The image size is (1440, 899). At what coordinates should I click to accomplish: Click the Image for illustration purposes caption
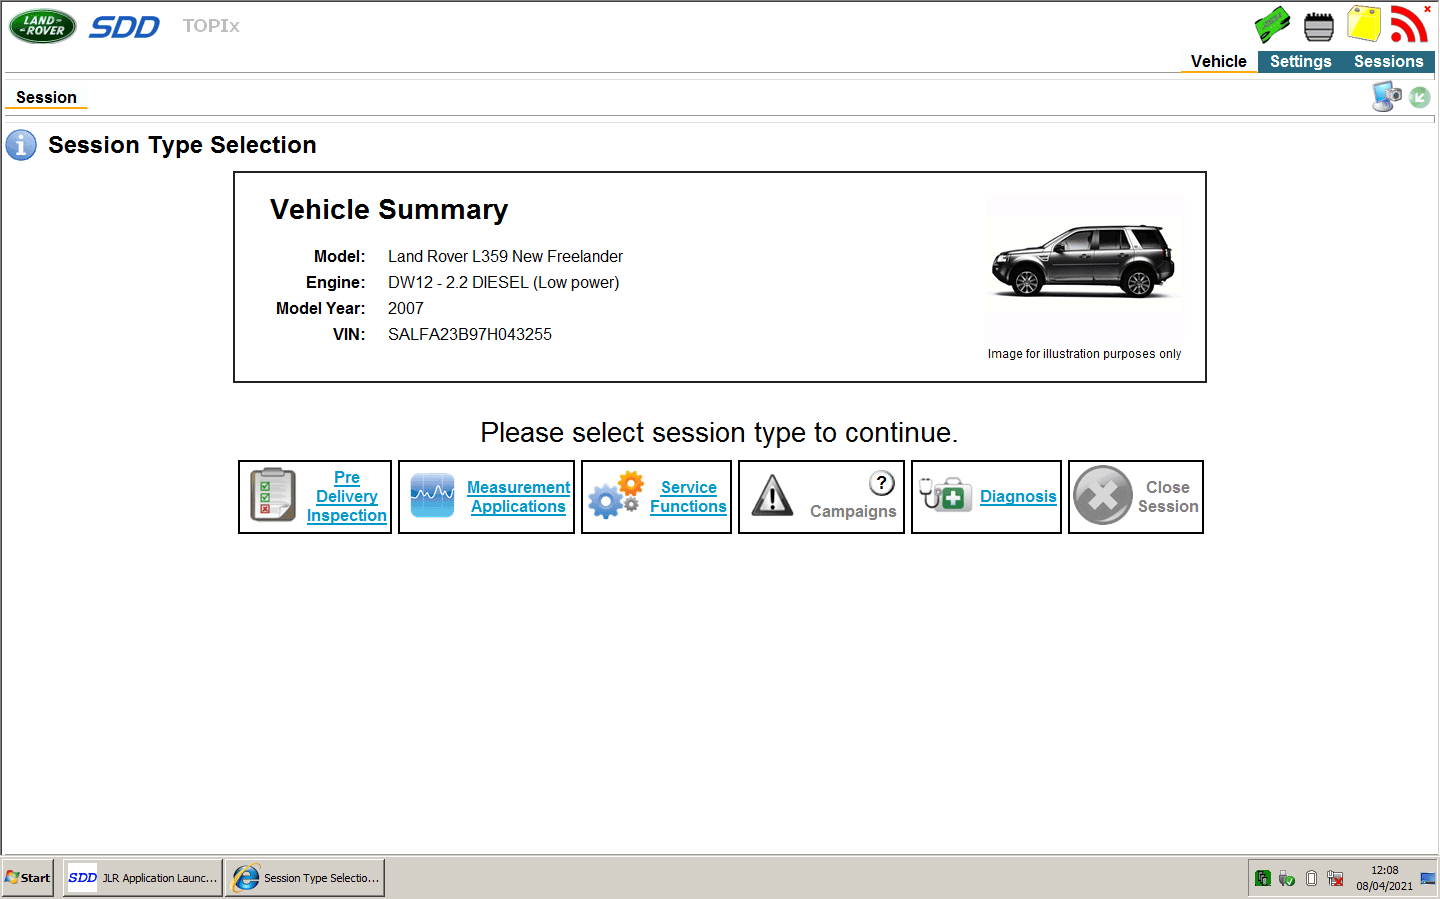(x=1084, y=354)
